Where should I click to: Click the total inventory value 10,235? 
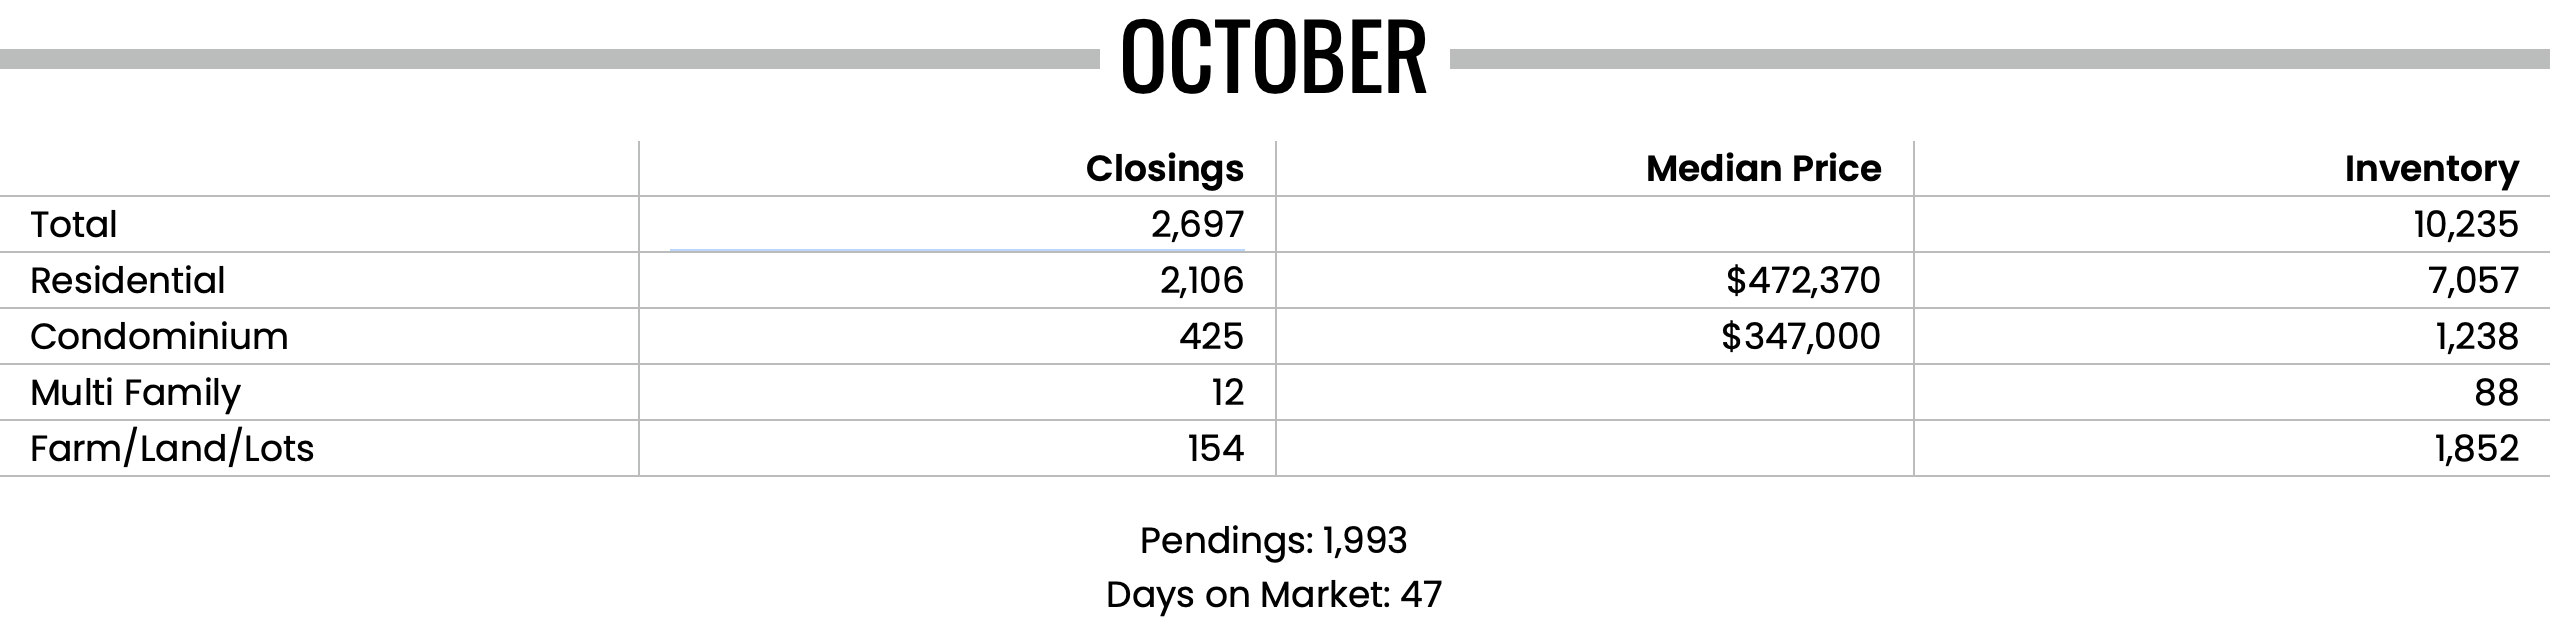pyautogui.click(x=2466, y=225)
